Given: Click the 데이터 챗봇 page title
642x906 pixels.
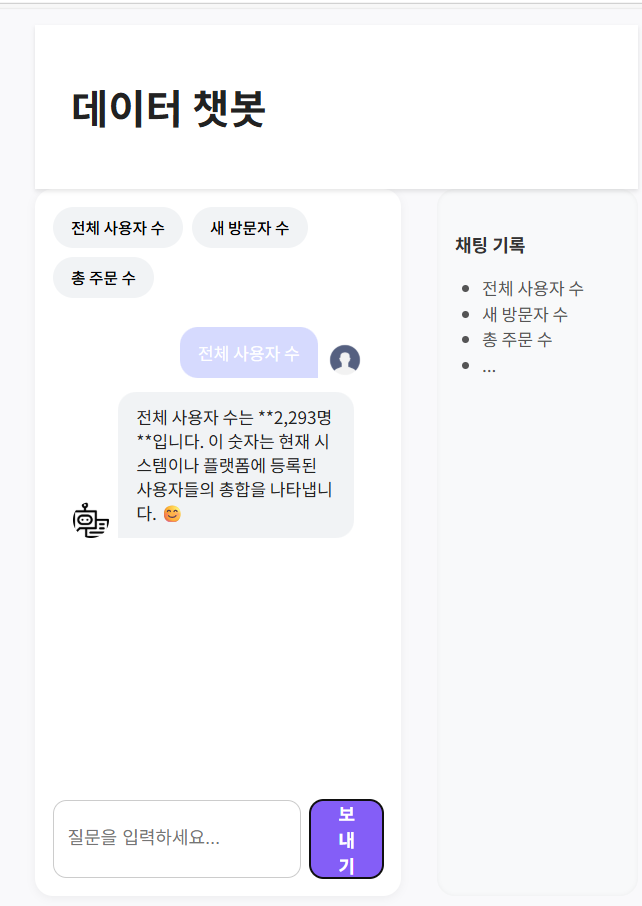Looking at the screenshot, I should (x=168, y=109).
